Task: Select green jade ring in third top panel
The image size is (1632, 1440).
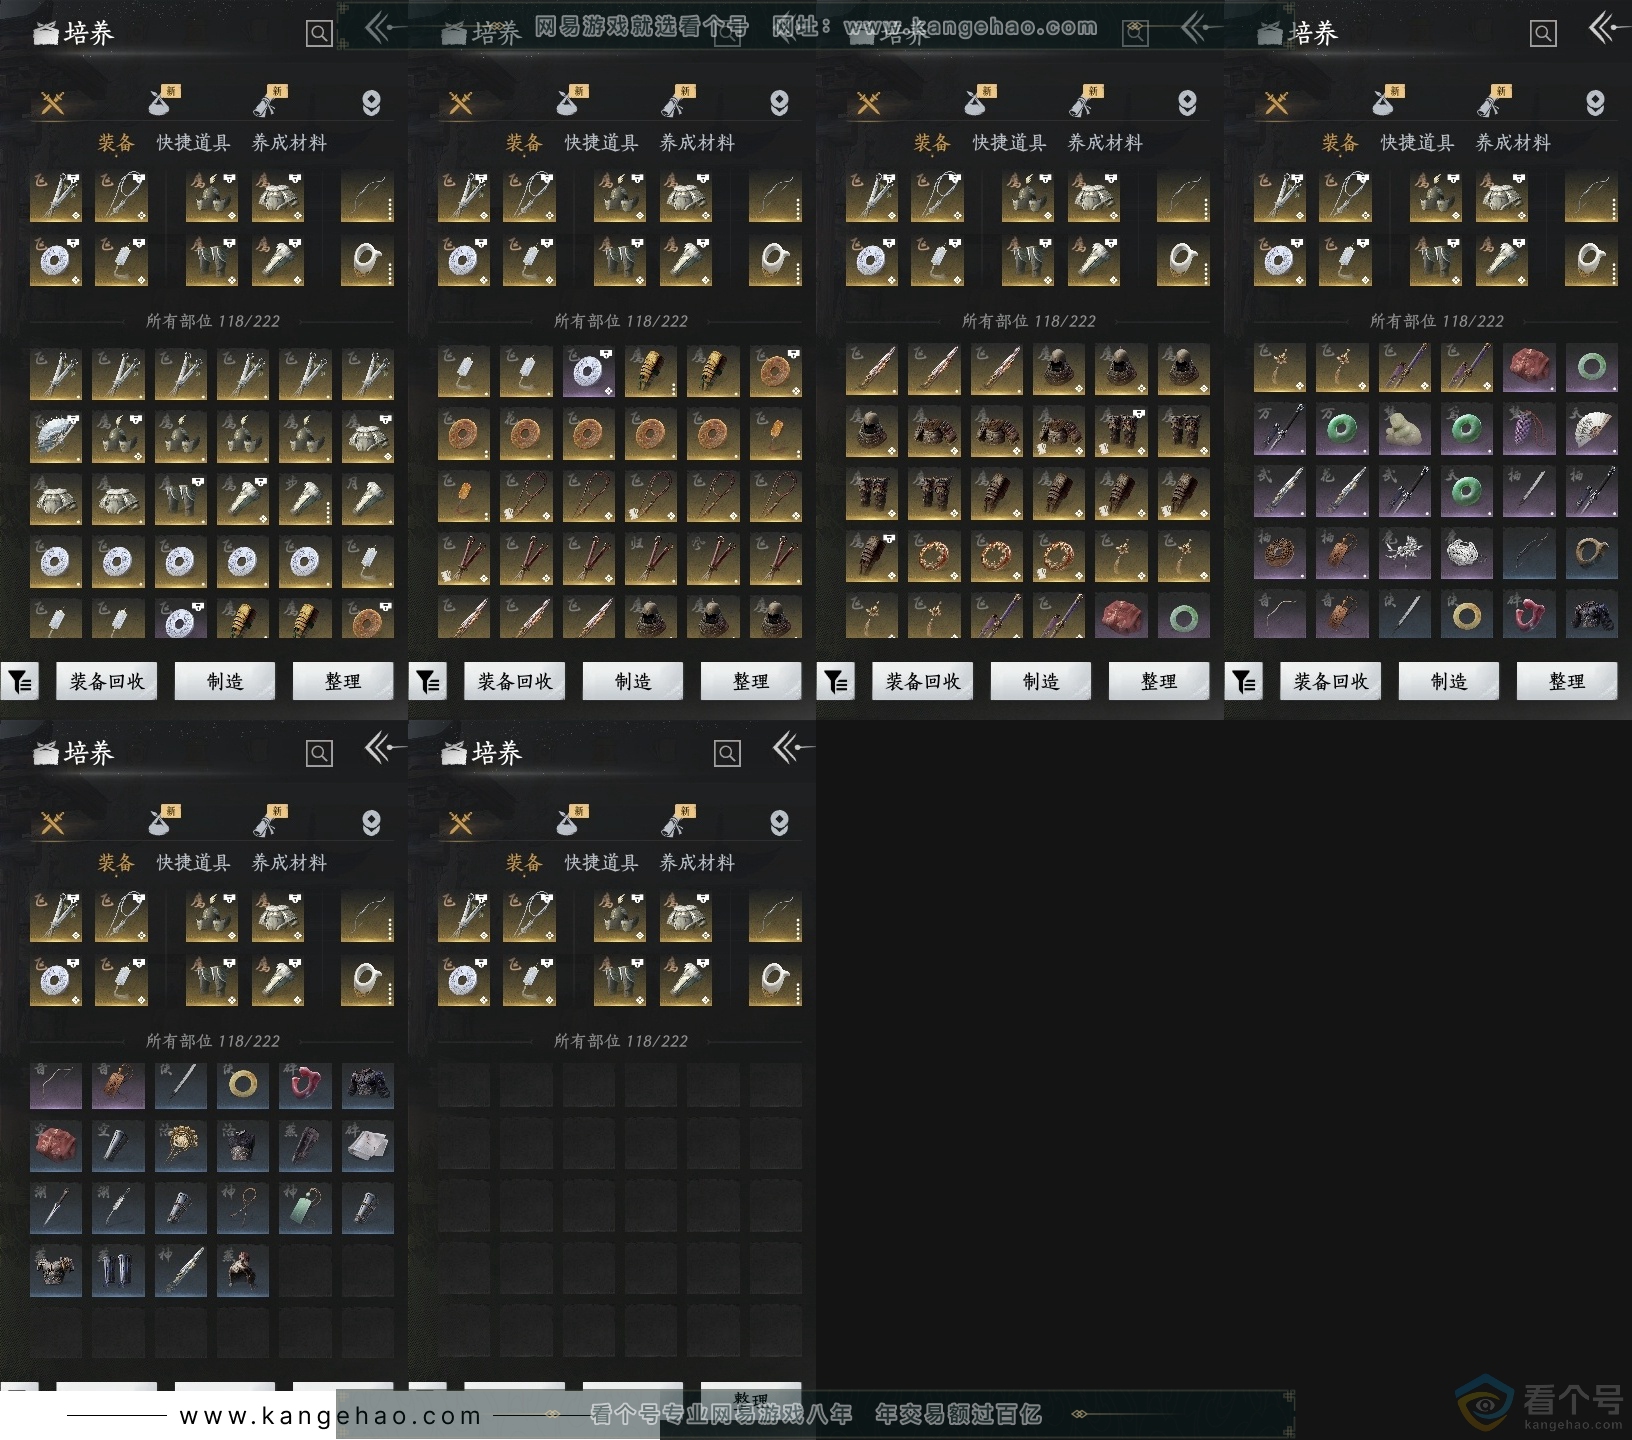Action: [x=1183, y=617]
